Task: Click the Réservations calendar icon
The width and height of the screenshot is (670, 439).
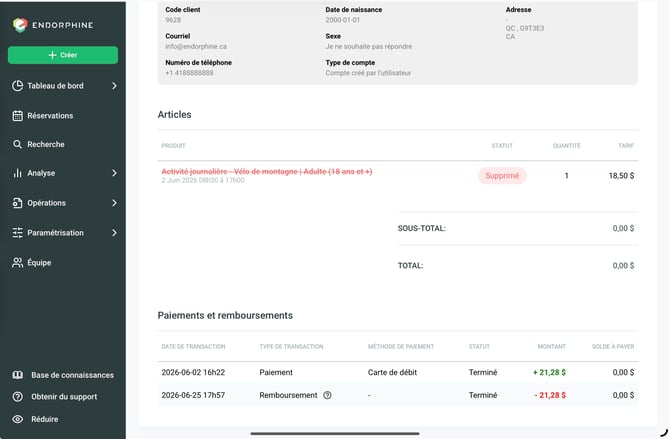Action: pos(18,116)
